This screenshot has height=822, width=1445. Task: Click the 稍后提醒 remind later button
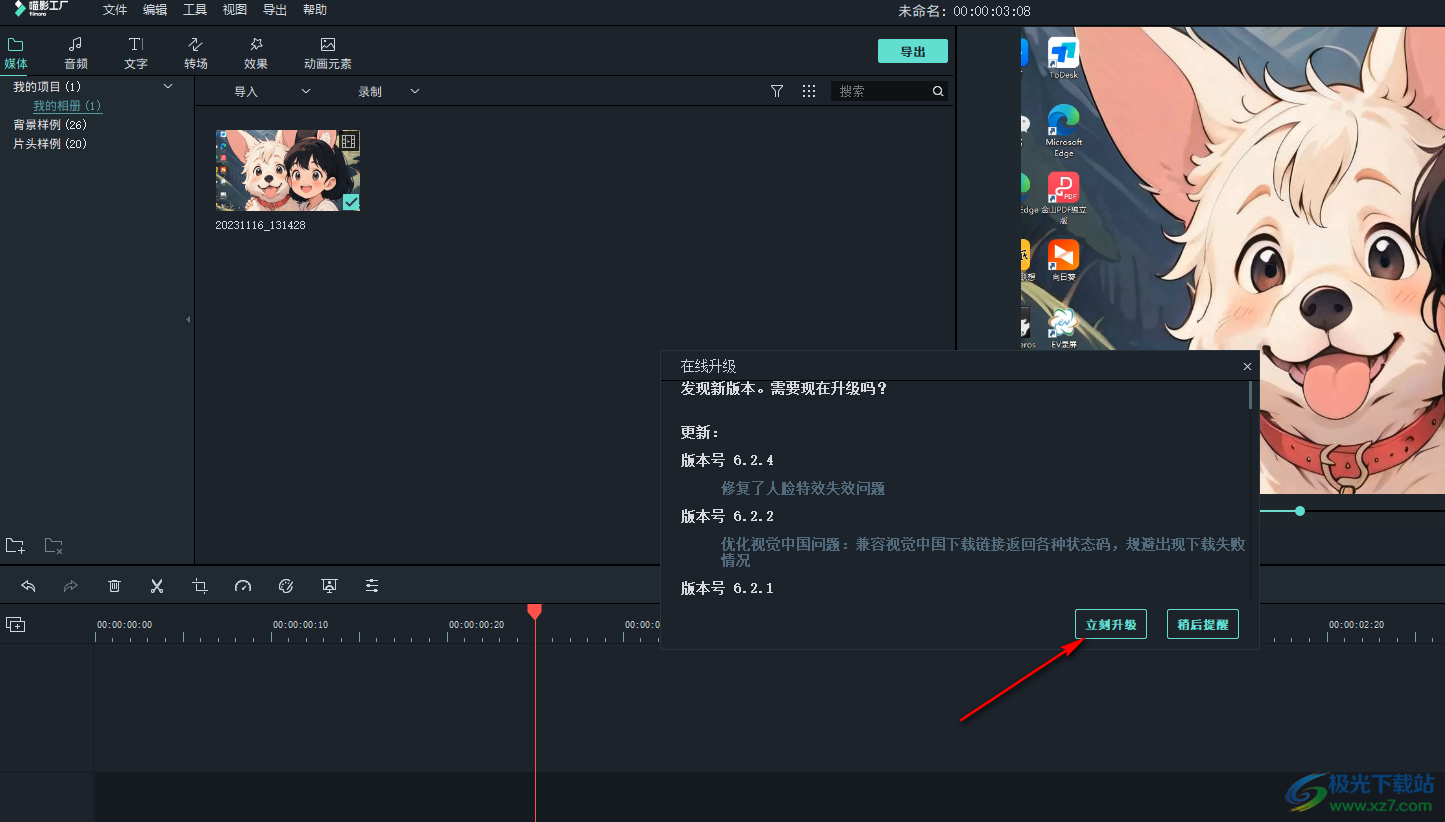(1203, 624)
